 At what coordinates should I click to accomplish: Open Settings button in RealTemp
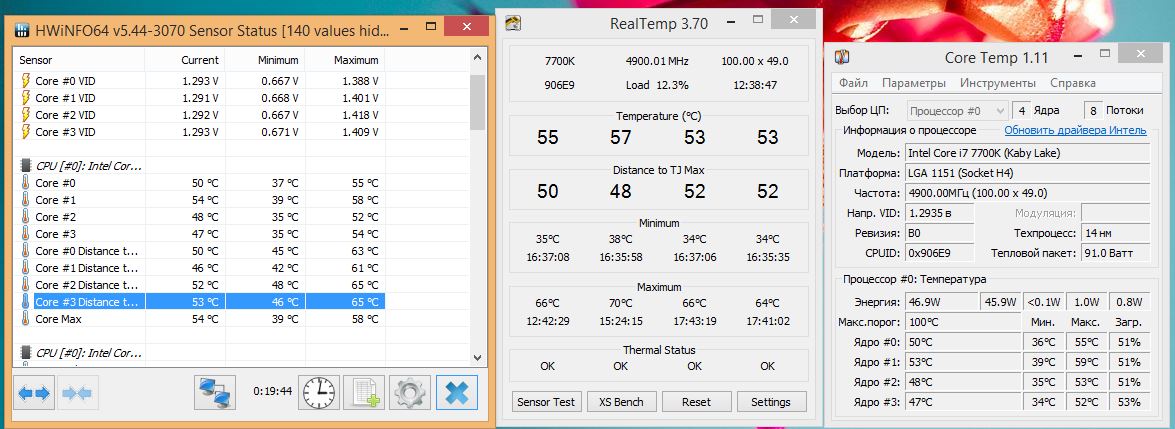click(x=771, y=402)
